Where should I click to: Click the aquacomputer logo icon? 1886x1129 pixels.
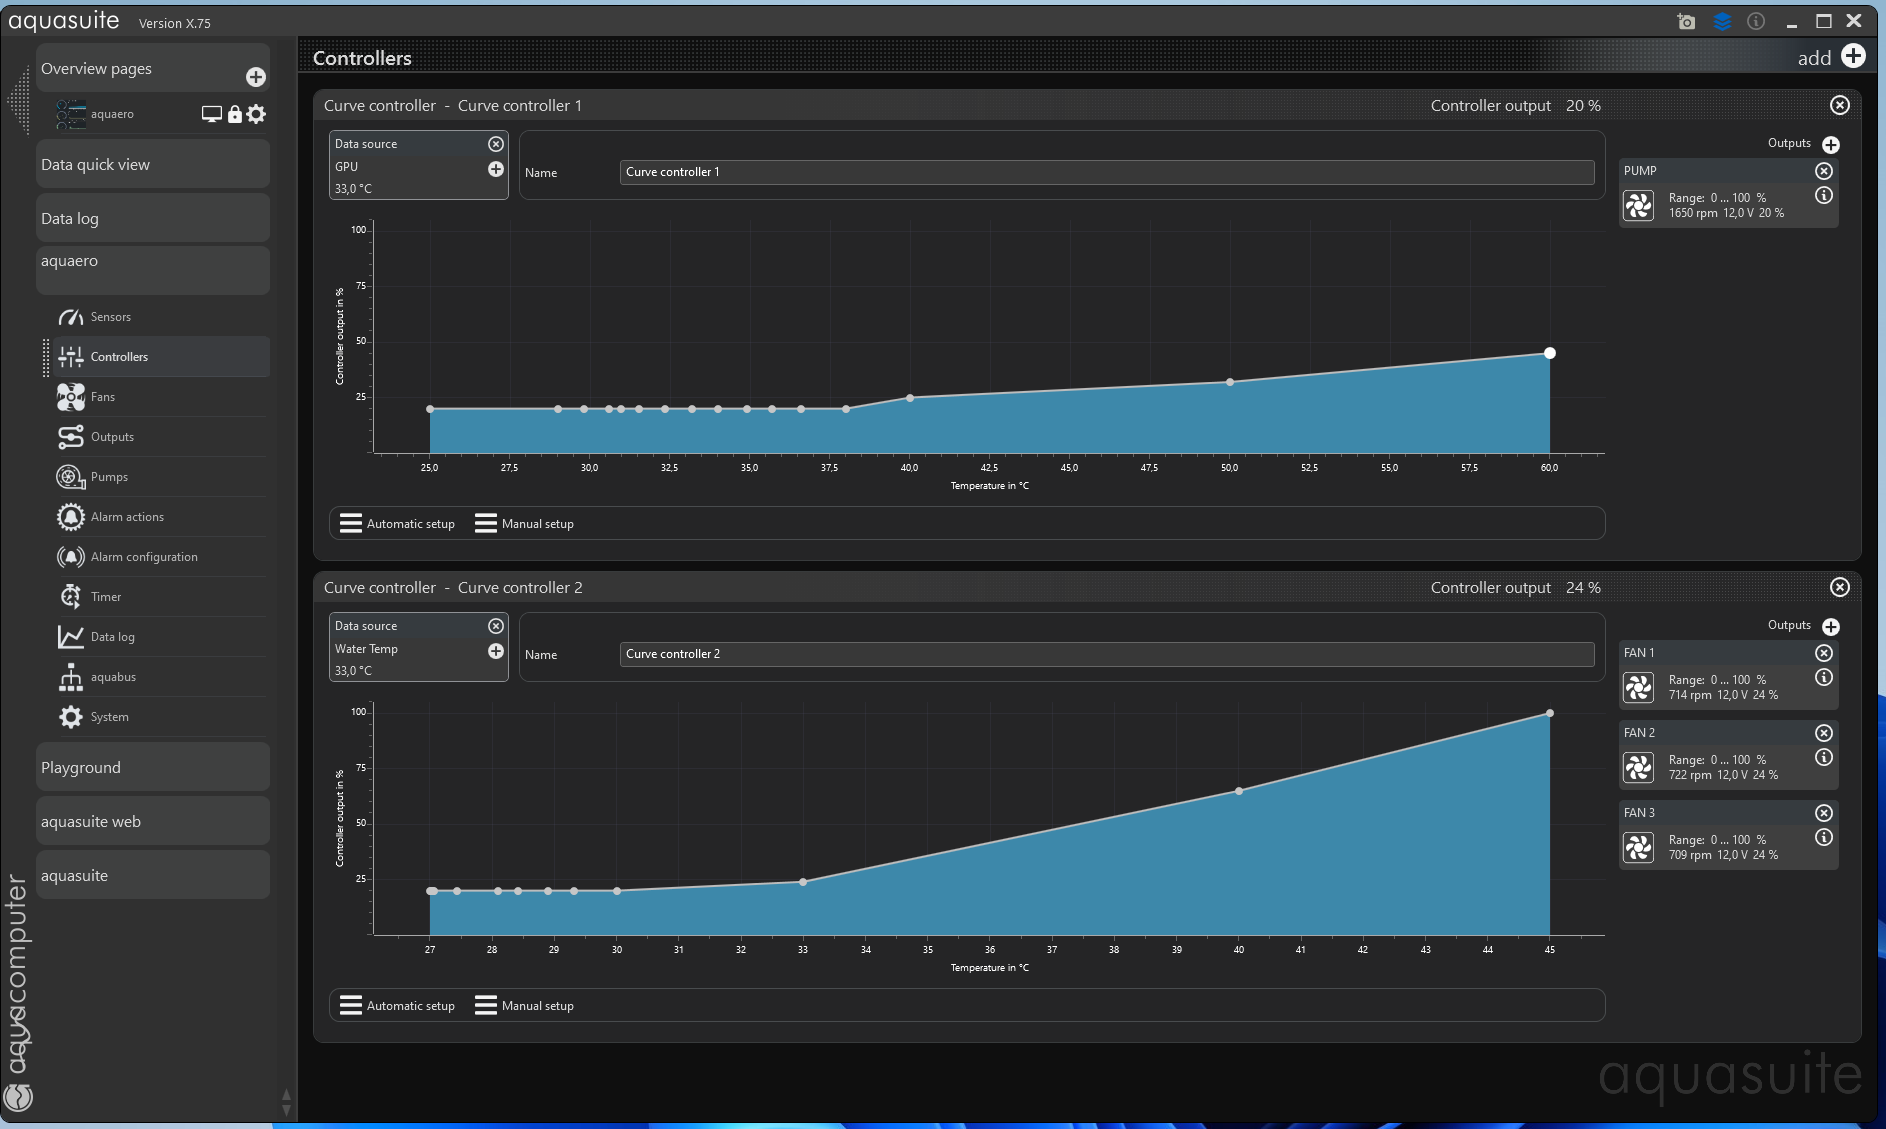19,1097
